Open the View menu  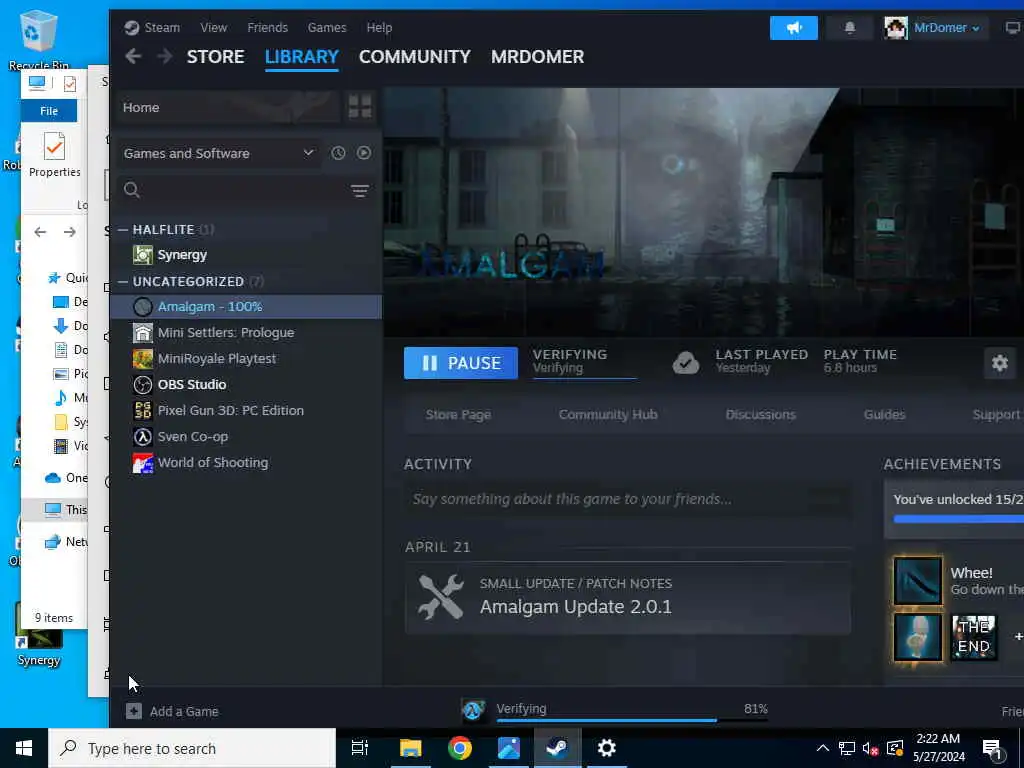214,27
